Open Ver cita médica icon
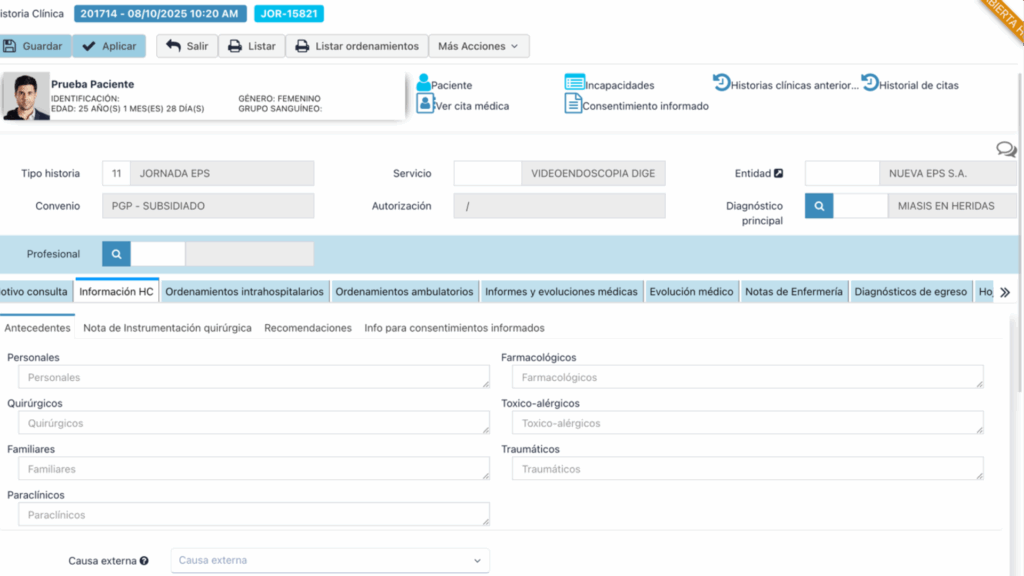 click(425, 104)
